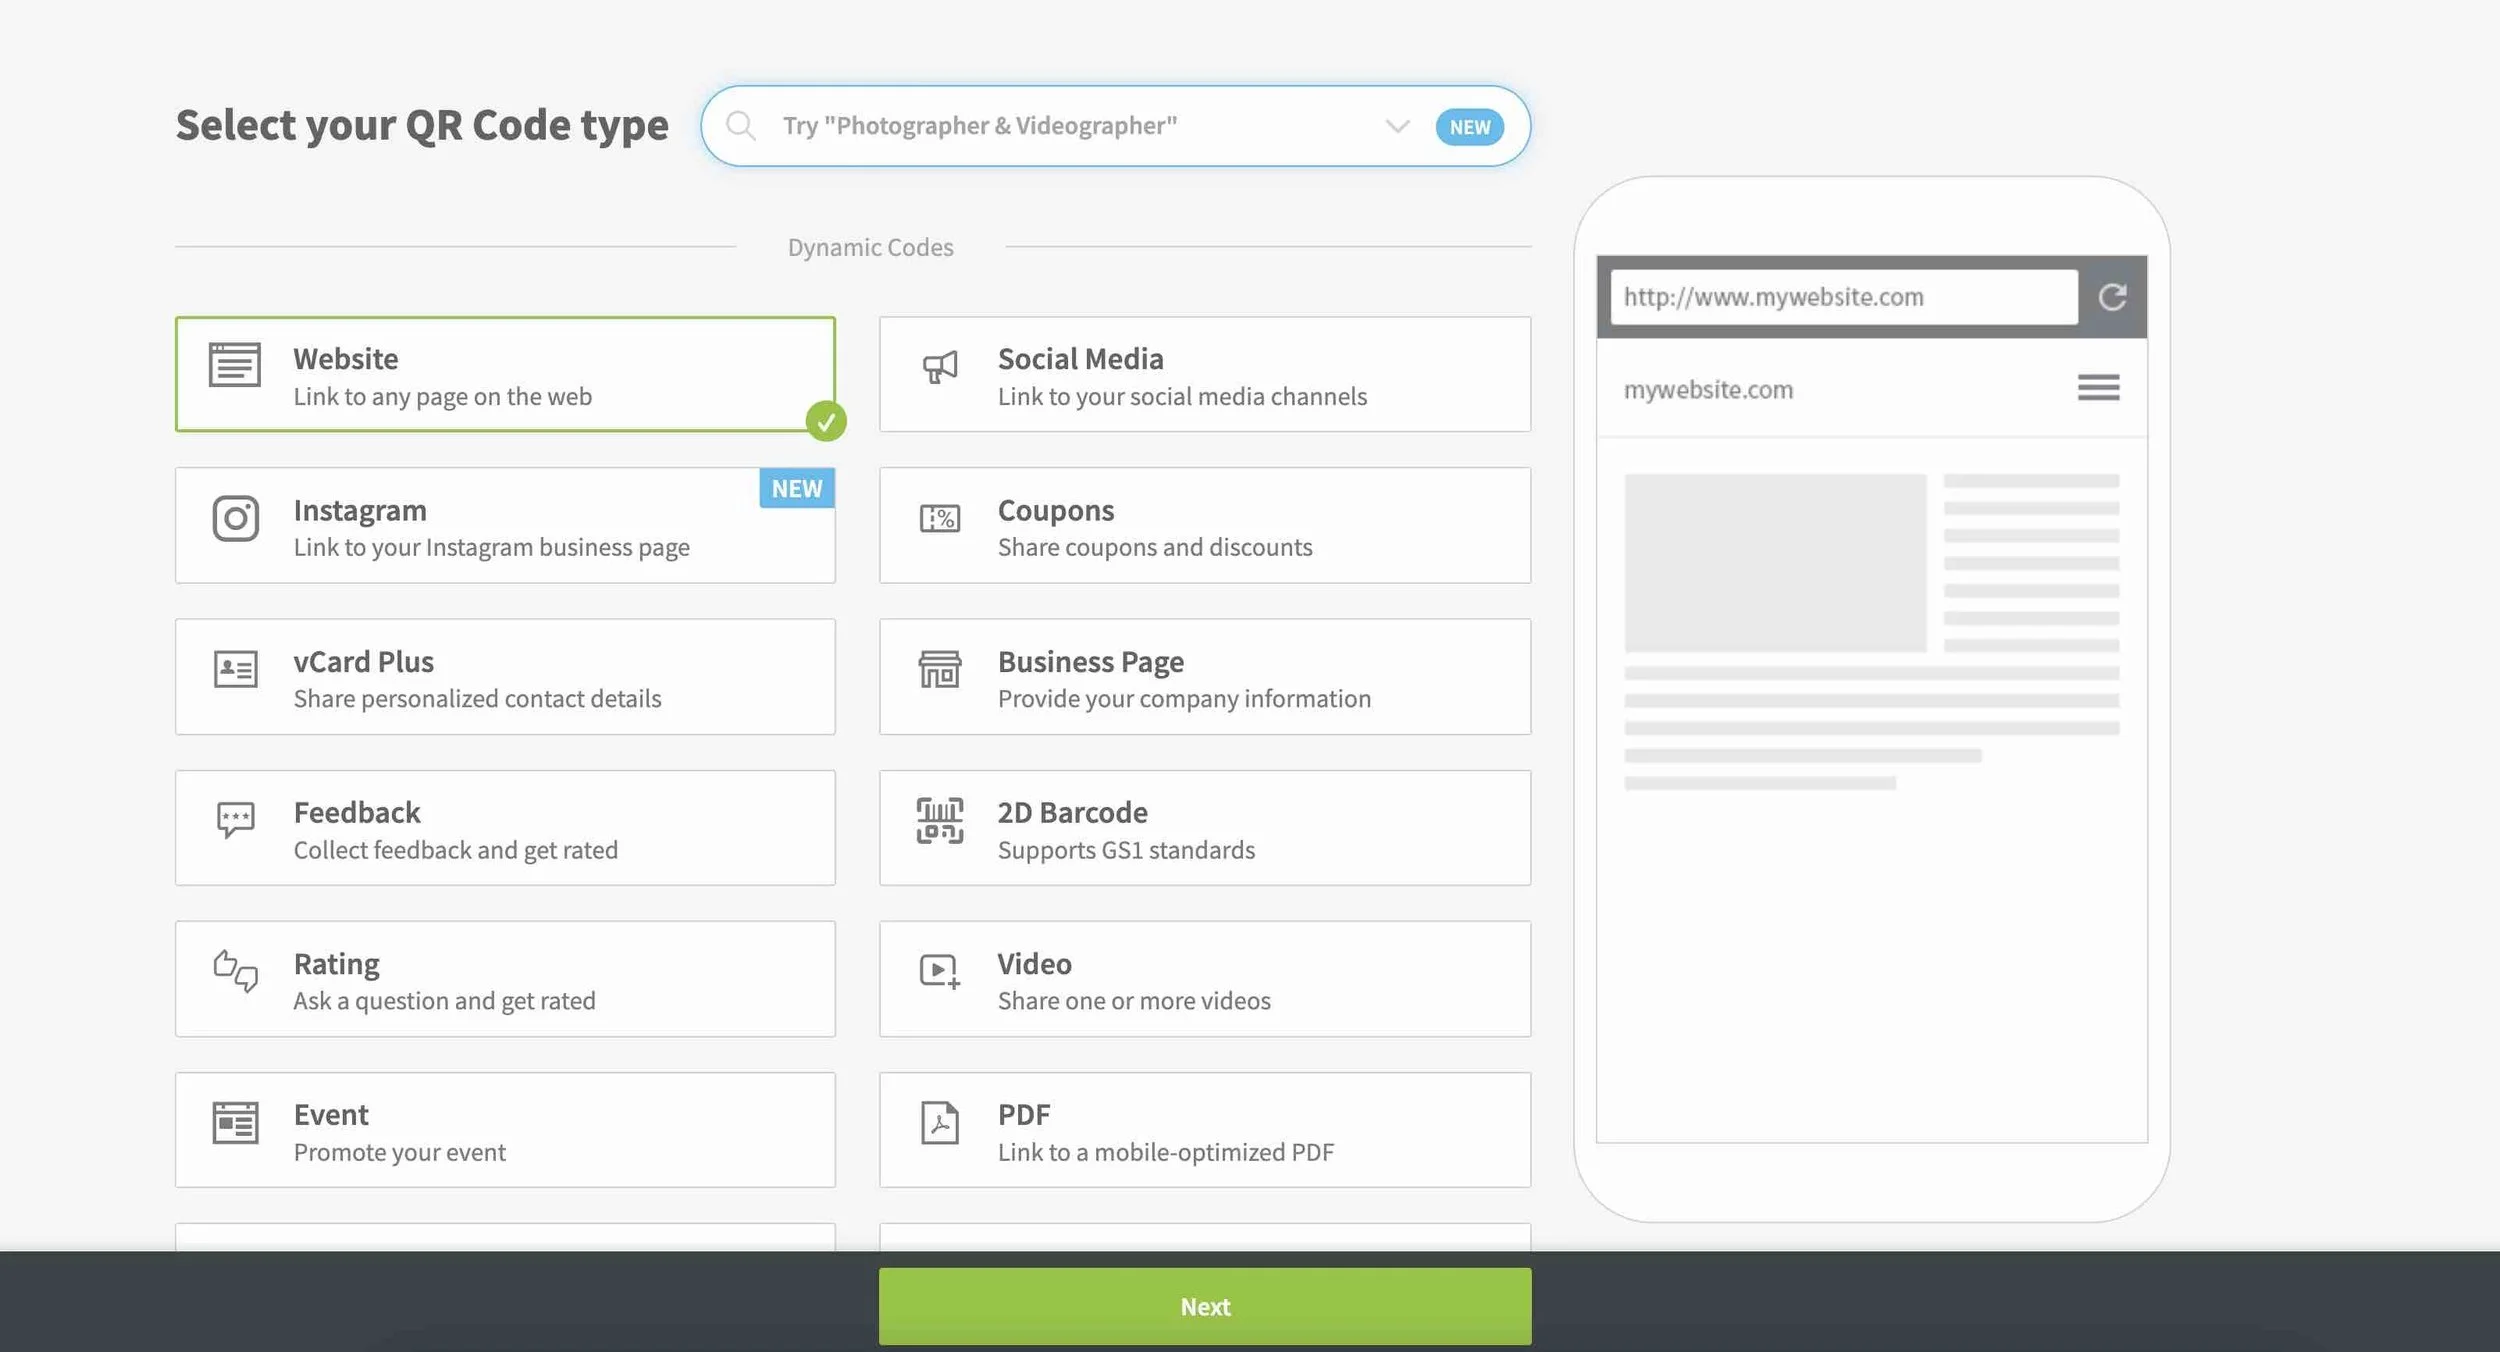Click the Coupons percent ticket icon

[x=940, y=518]
